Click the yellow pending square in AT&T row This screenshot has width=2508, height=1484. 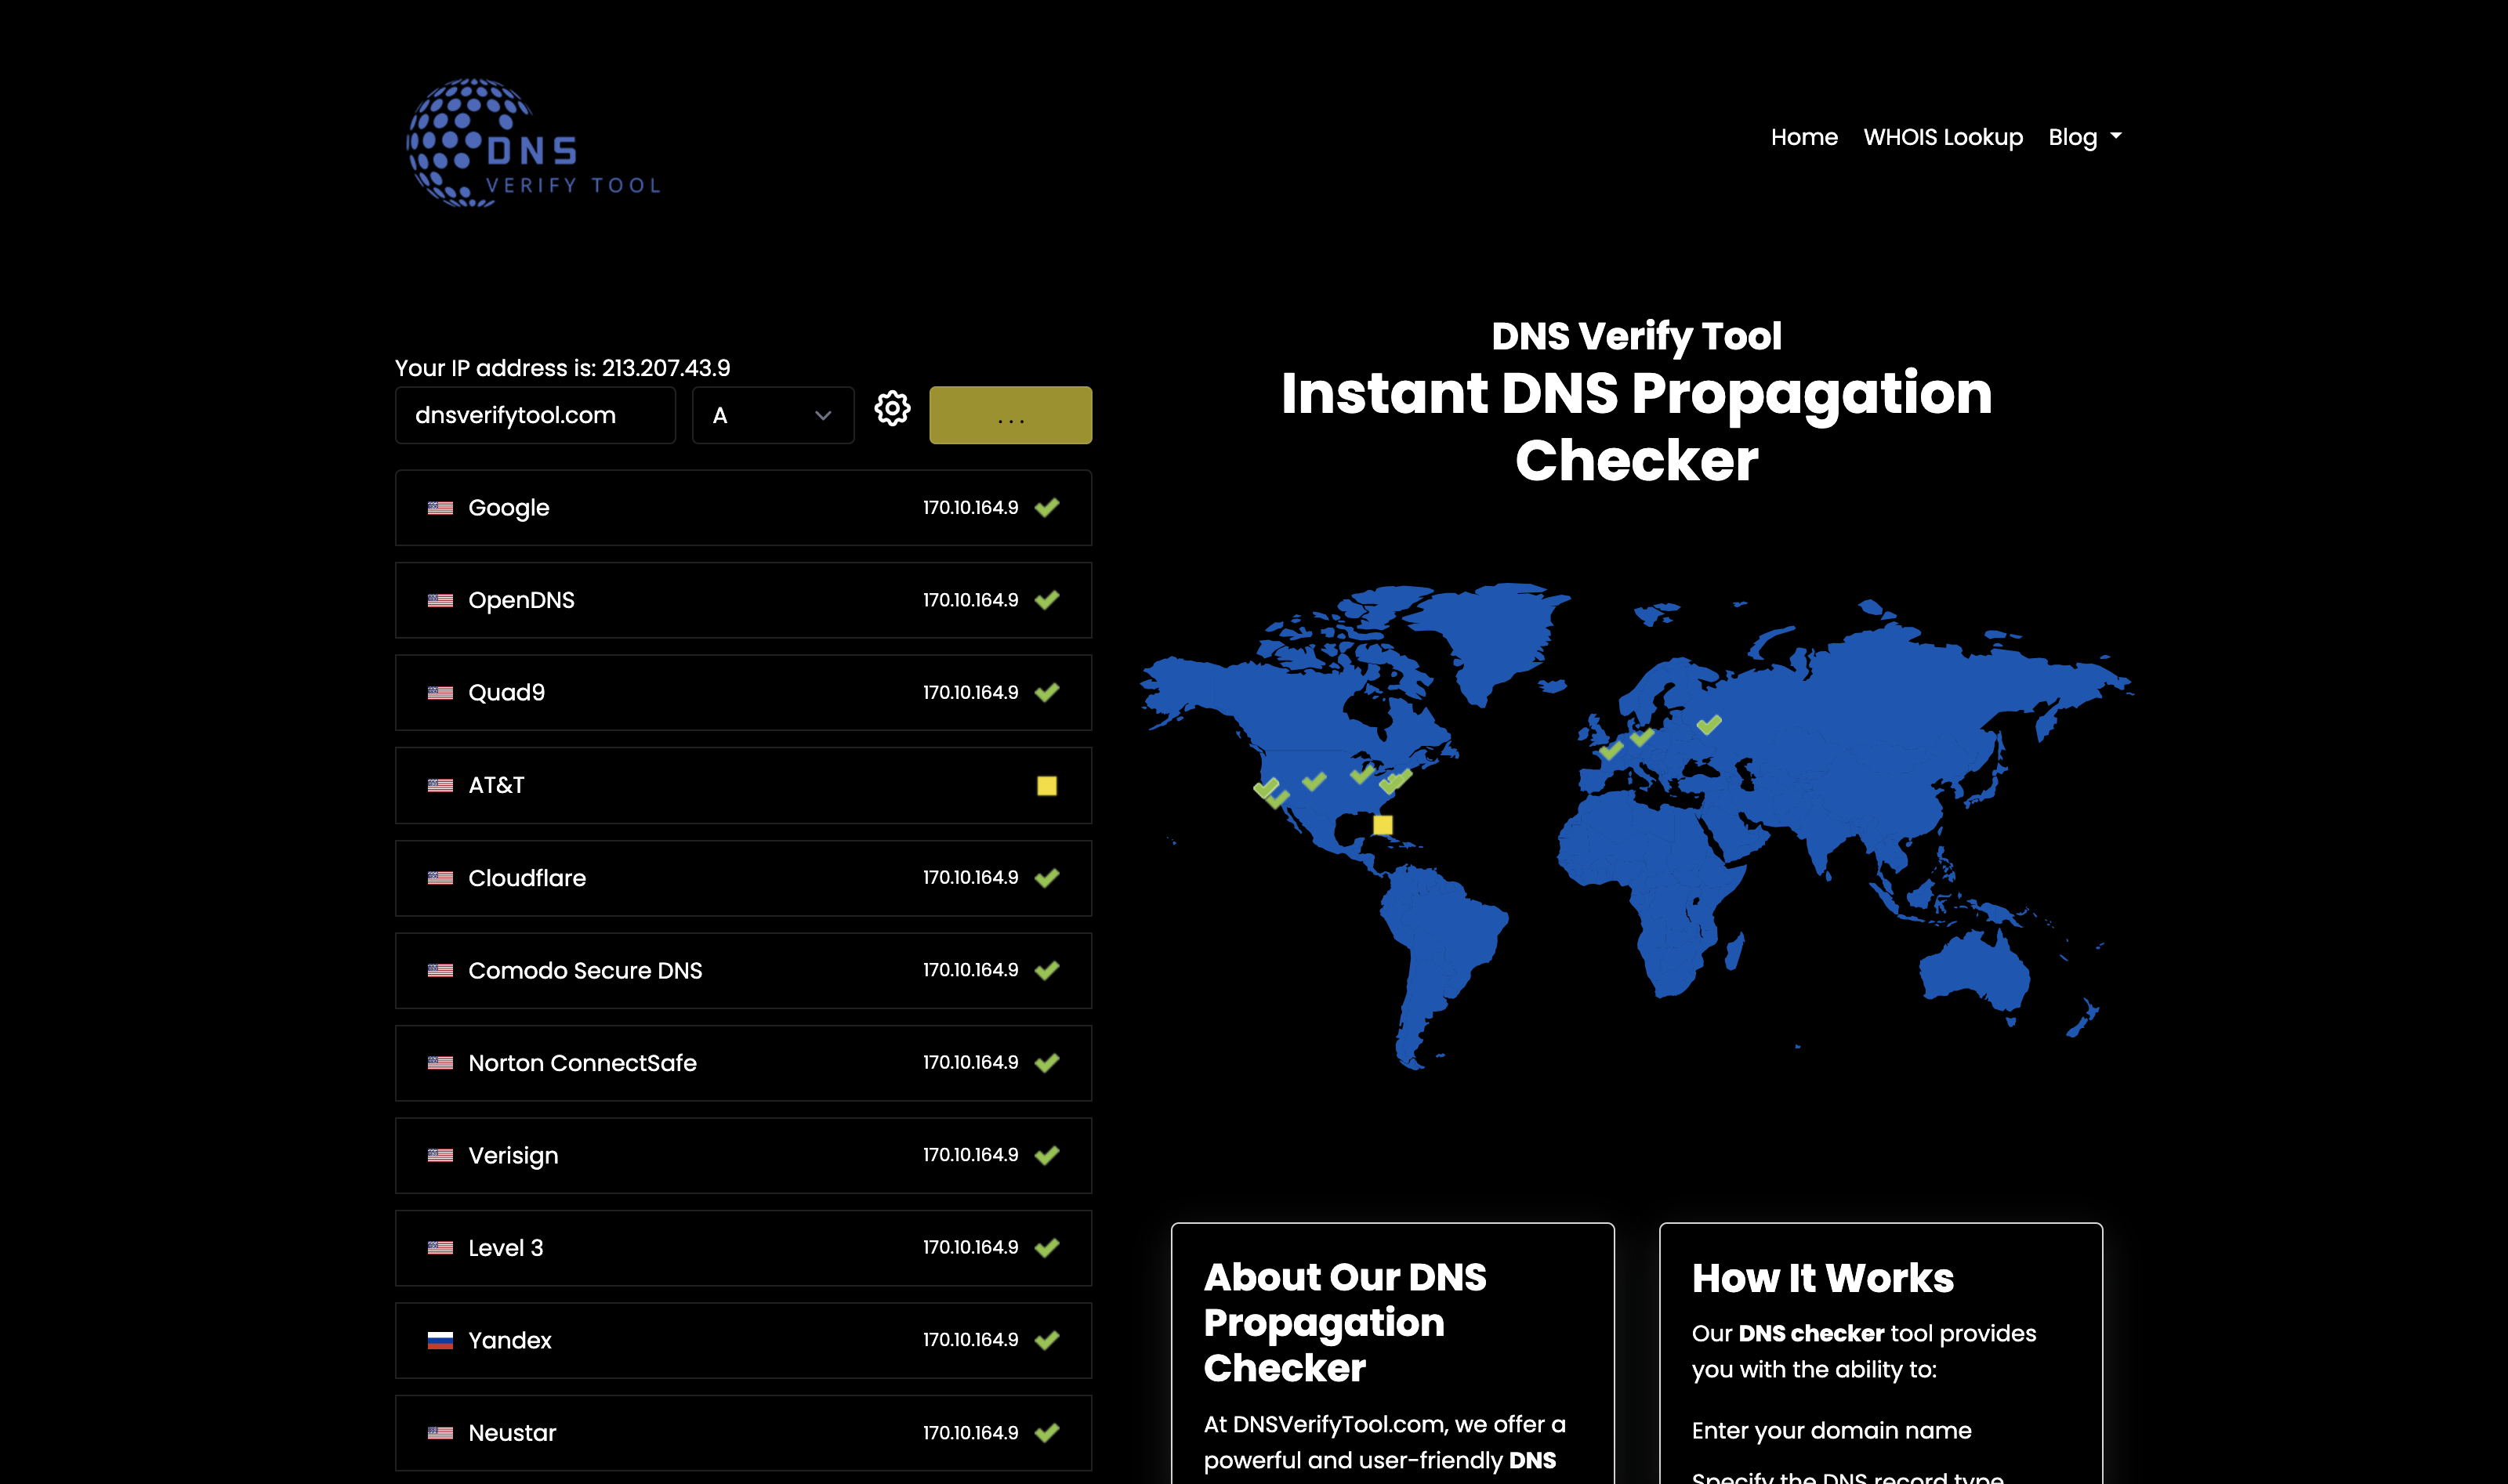coord(1047,786)
